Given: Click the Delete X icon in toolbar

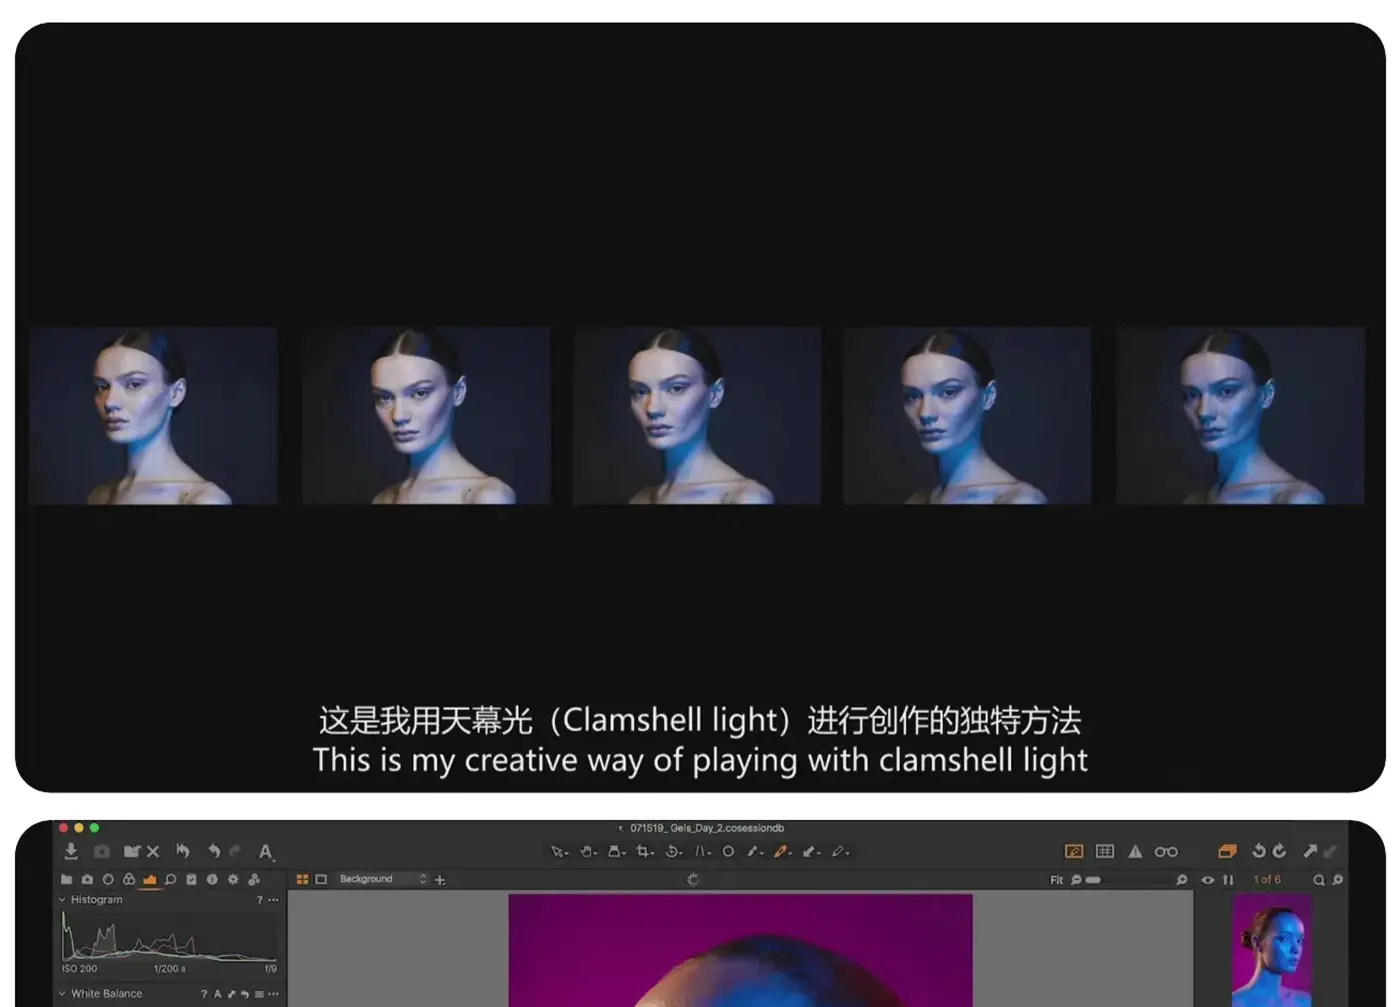Looking at the screenshot, I should 153,852.
